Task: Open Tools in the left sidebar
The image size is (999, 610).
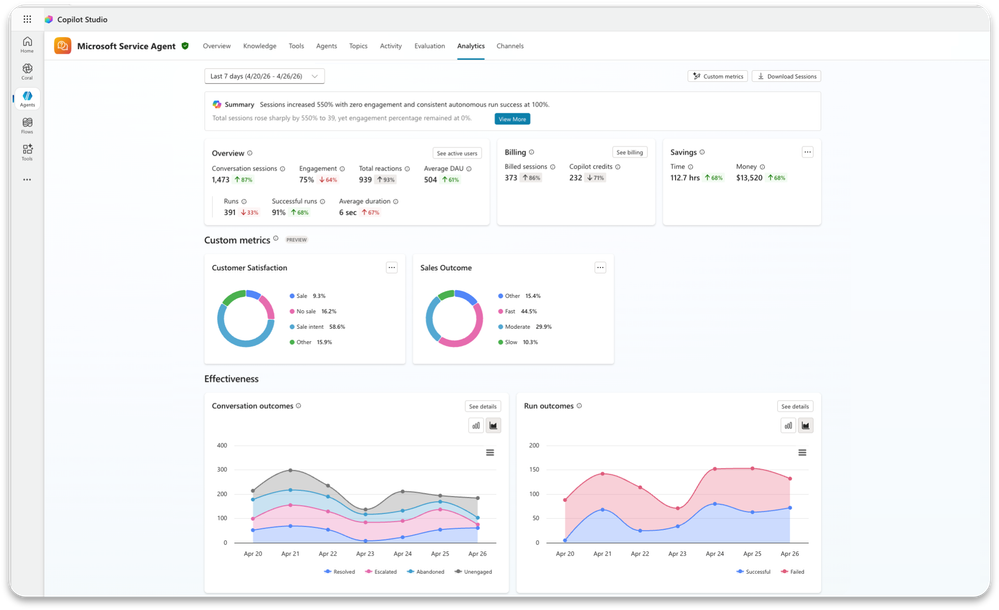Action: tap(27, 152)
